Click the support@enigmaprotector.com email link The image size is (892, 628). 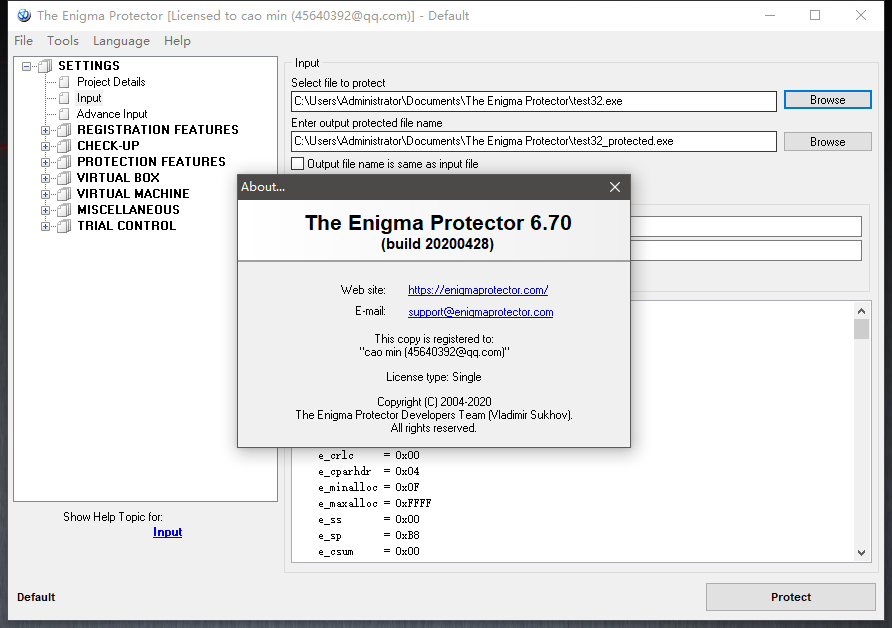pyautogui.click(x=481, y=312)
